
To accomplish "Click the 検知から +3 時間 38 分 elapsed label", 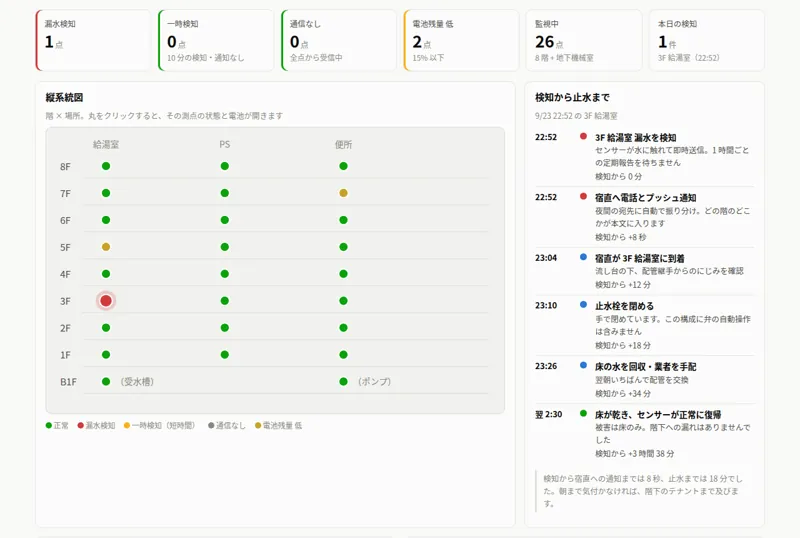I will tap(634, 454).
